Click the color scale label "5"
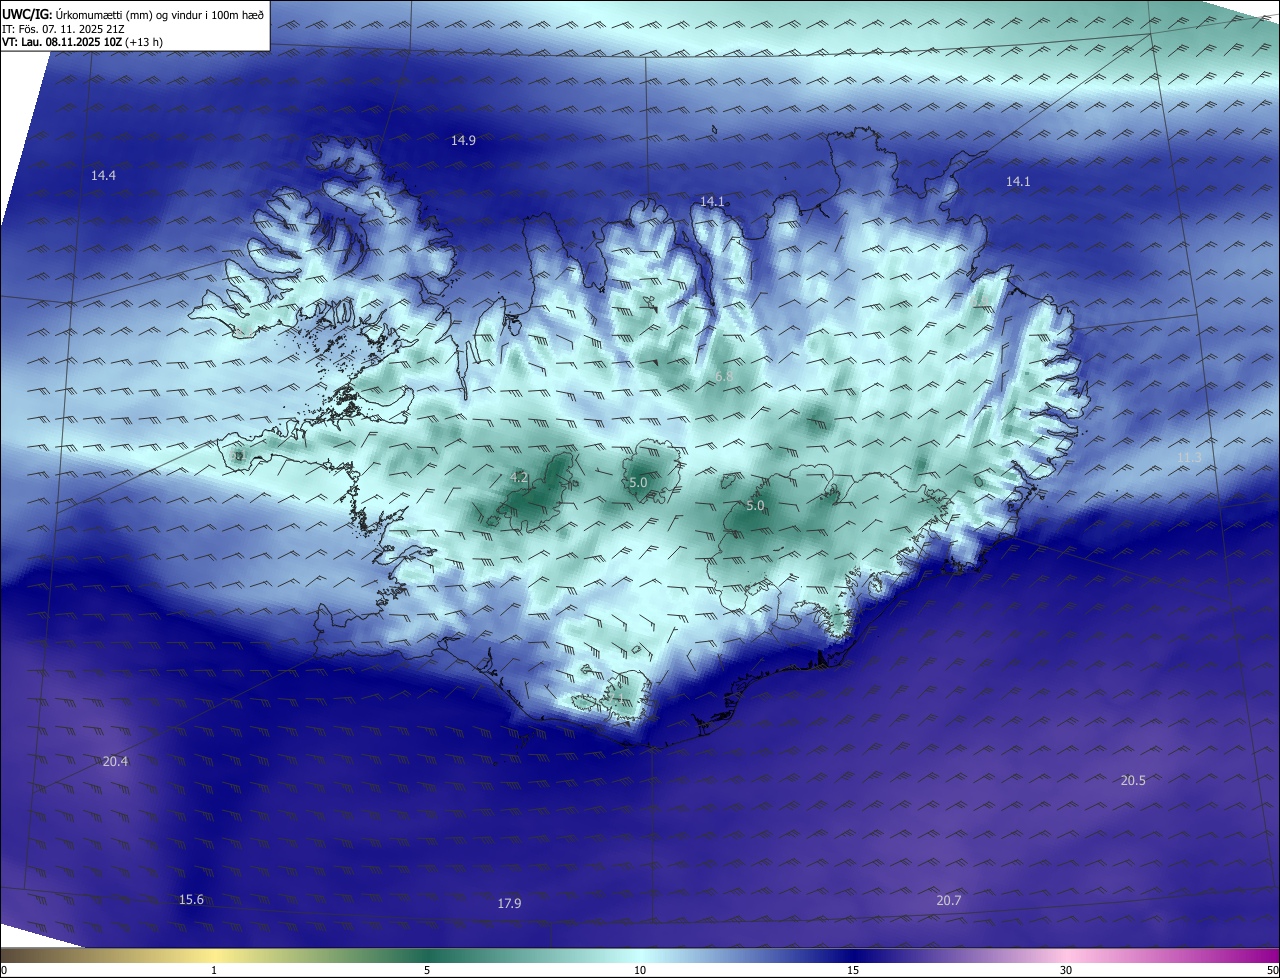The width and height of the screenshot is (1280, 978). (427, 970)
